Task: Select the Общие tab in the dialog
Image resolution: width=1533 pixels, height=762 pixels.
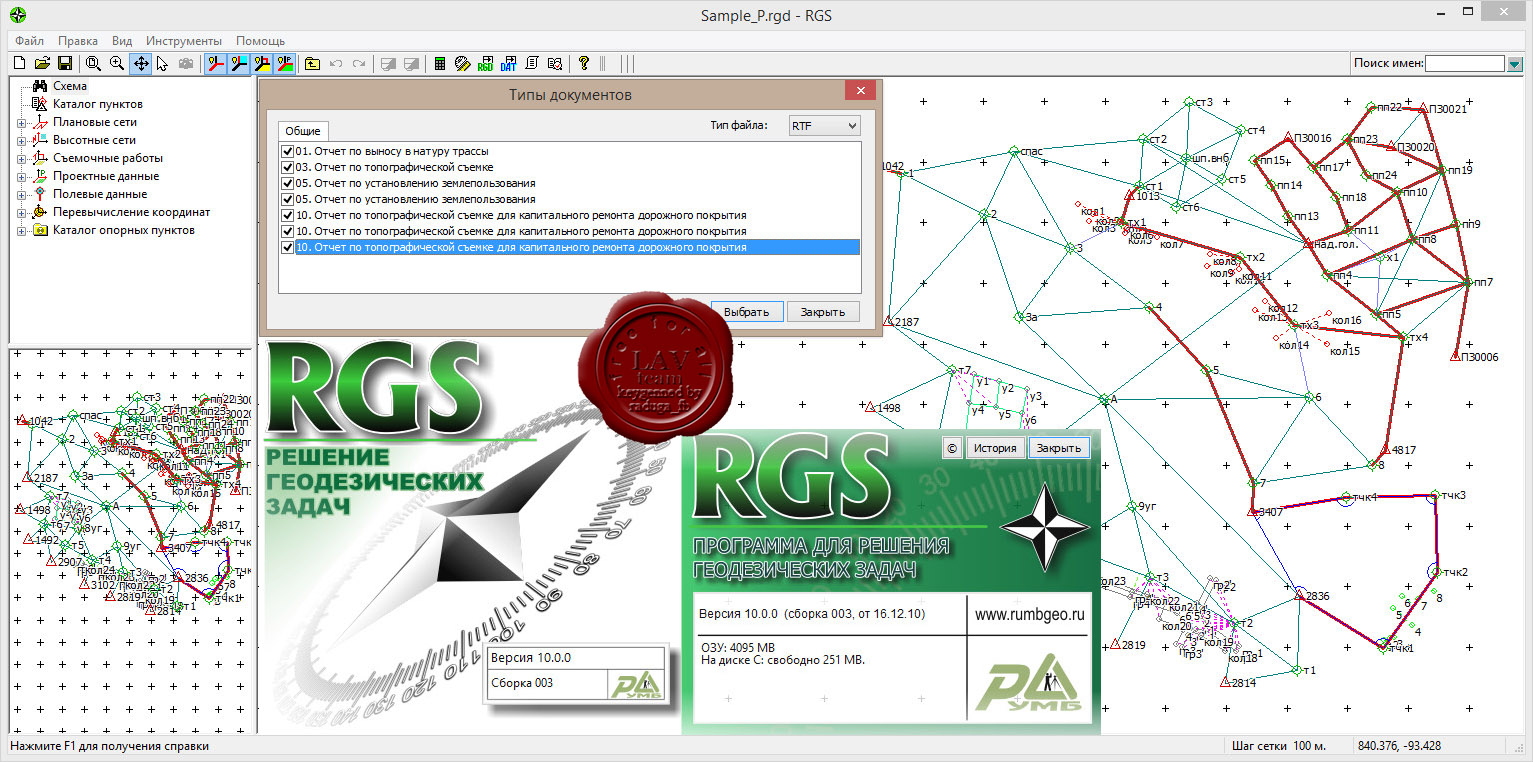Action: click(x=303, y=131)
